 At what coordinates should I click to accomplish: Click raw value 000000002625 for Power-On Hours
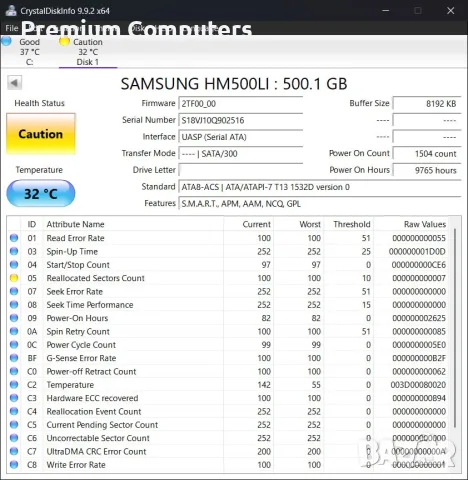click(x=419, y=318)
